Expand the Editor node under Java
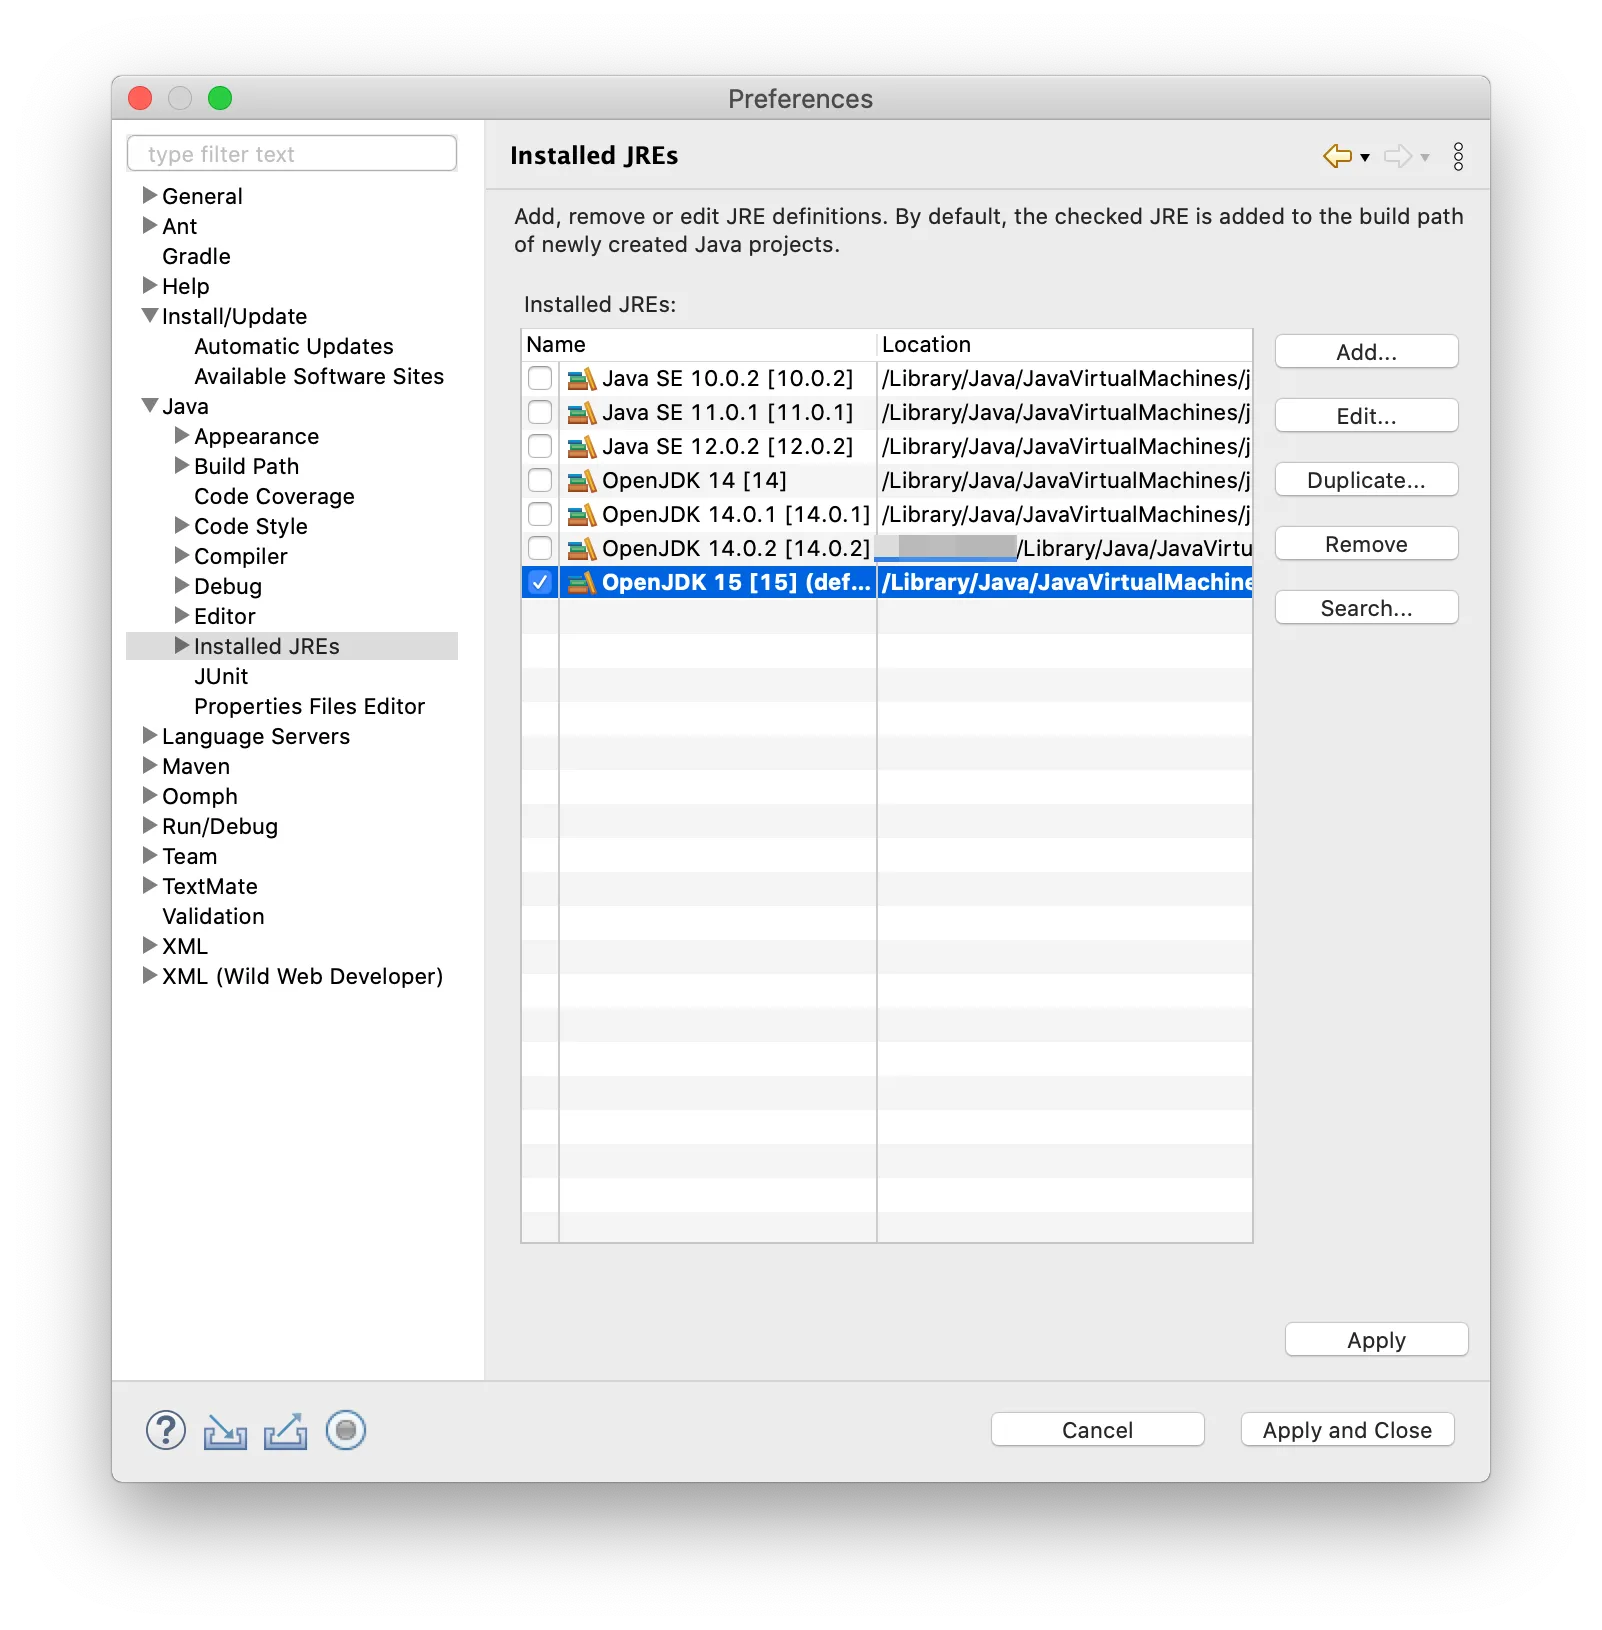The width and height of the screenshot is (1602, 1630). [182, 615]
